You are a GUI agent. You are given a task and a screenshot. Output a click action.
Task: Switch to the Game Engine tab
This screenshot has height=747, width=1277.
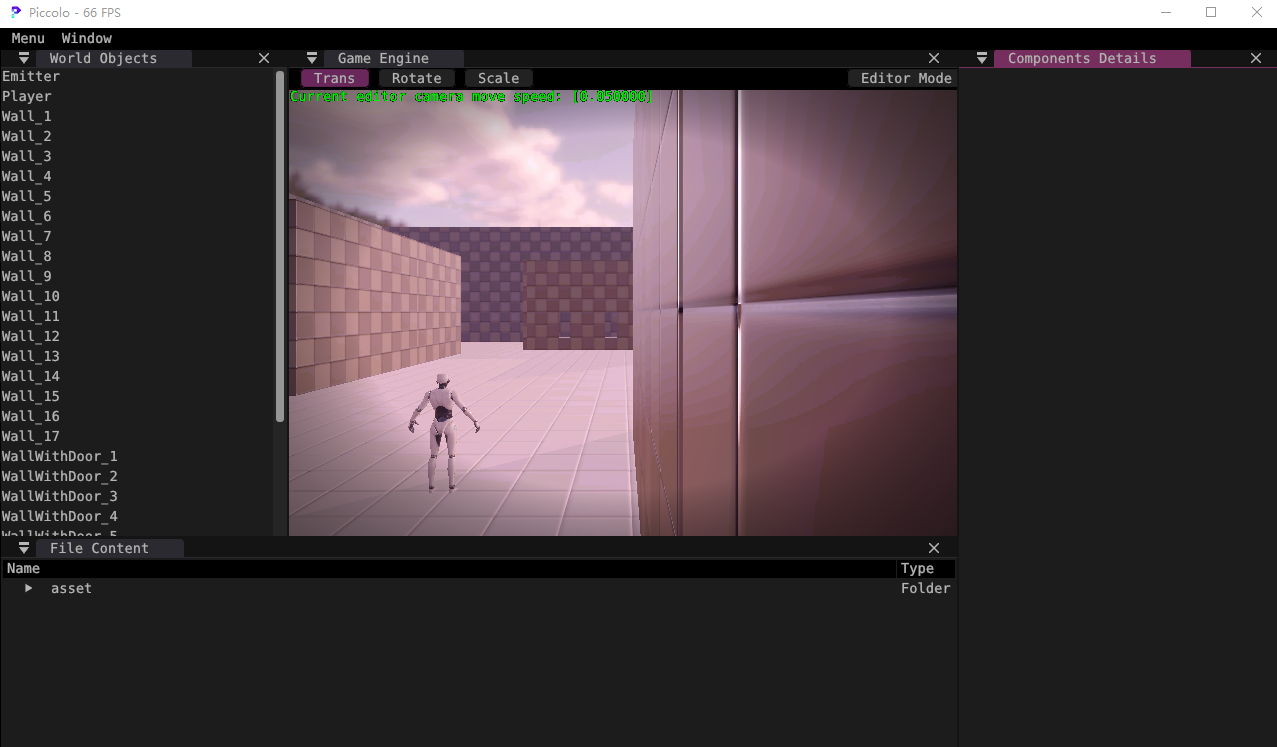[x=381, y=57]
